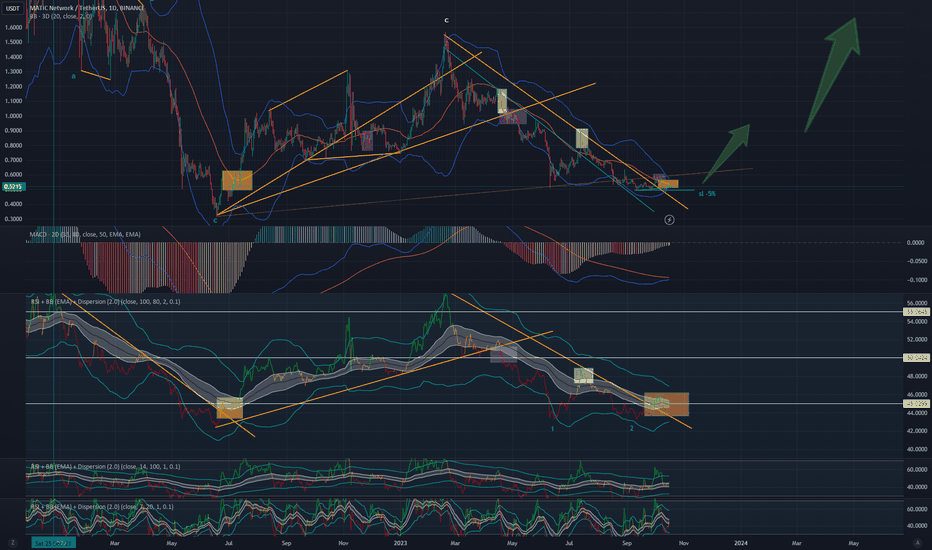Screen dimensions: 932x550
Task: Select the MACD 2D indicator legend
Action: [85, 234]
